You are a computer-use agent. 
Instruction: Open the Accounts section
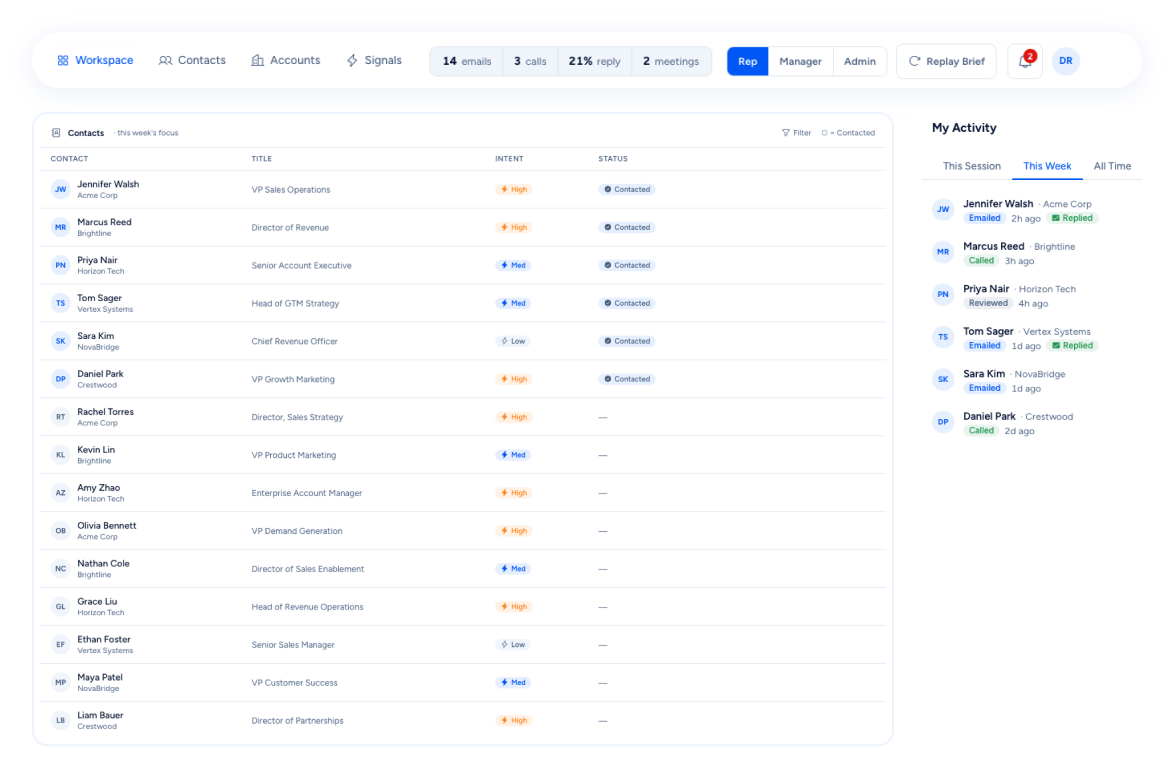[x=285, y=61]
